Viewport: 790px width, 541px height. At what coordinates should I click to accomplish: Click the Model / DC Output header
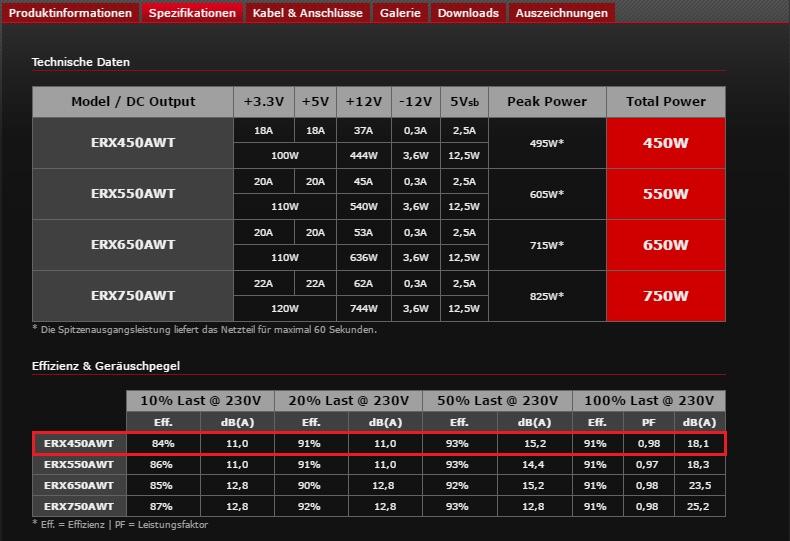pos(133,102)
